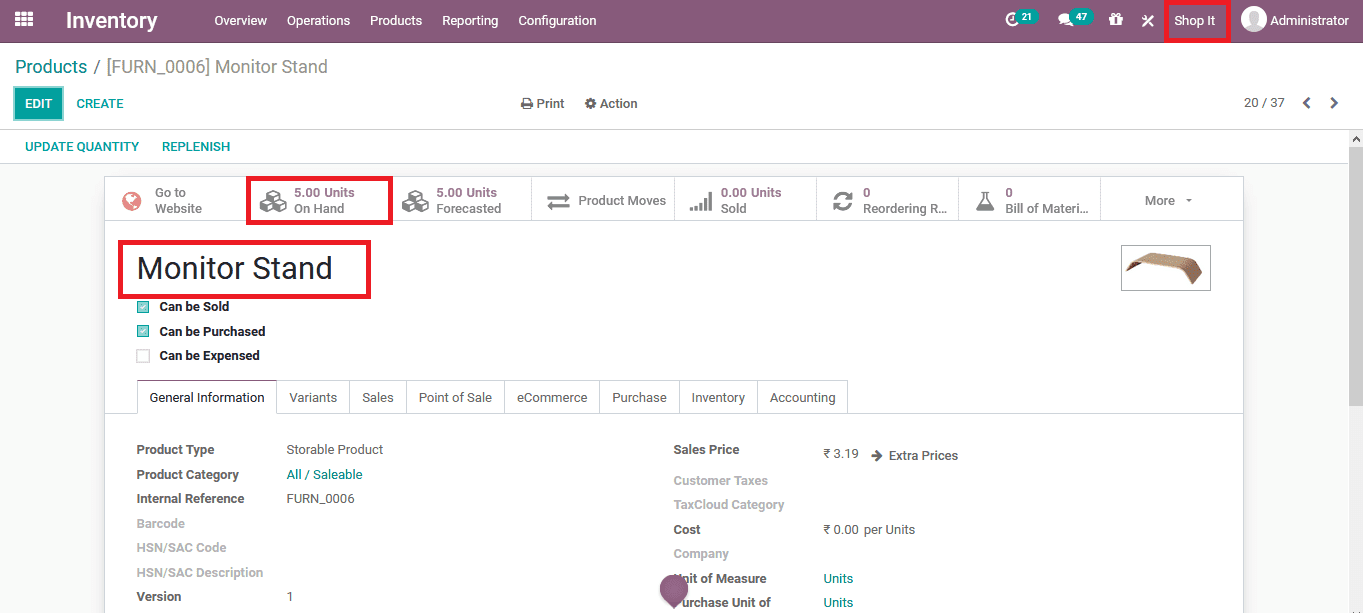The height and width of the screenshot is (613, 1363).
Task: Open discuss messages icon with 47 badge
Action: (1074, 19)
